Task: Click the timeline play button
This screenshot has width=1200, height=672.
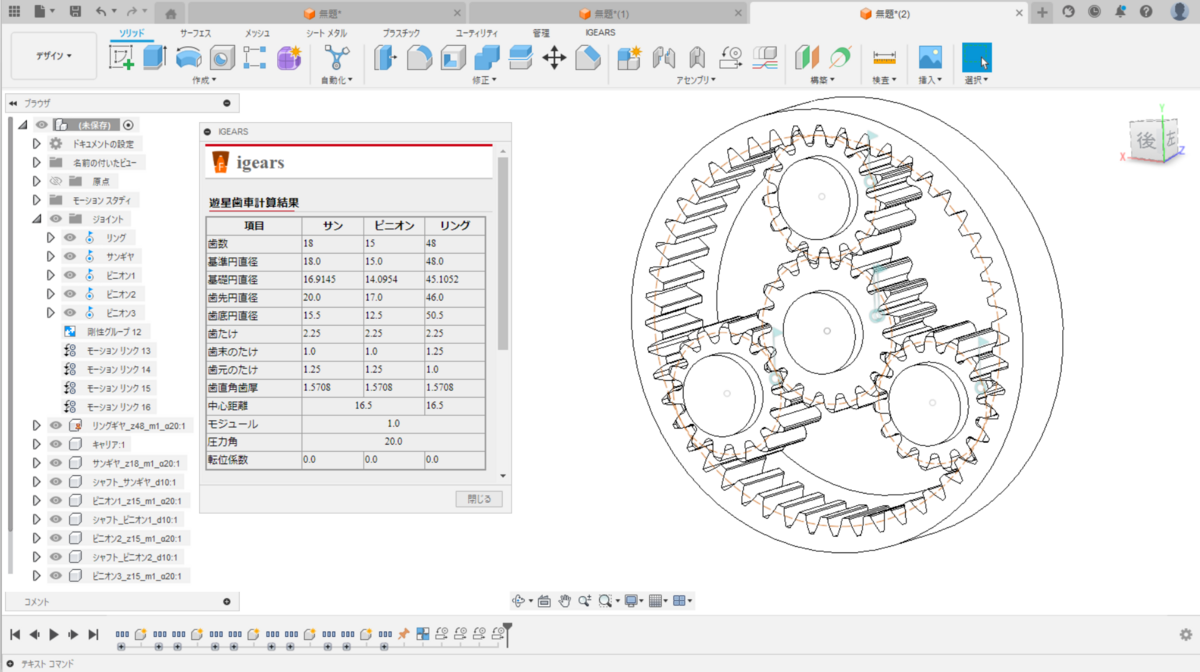Action: (54, 634)
